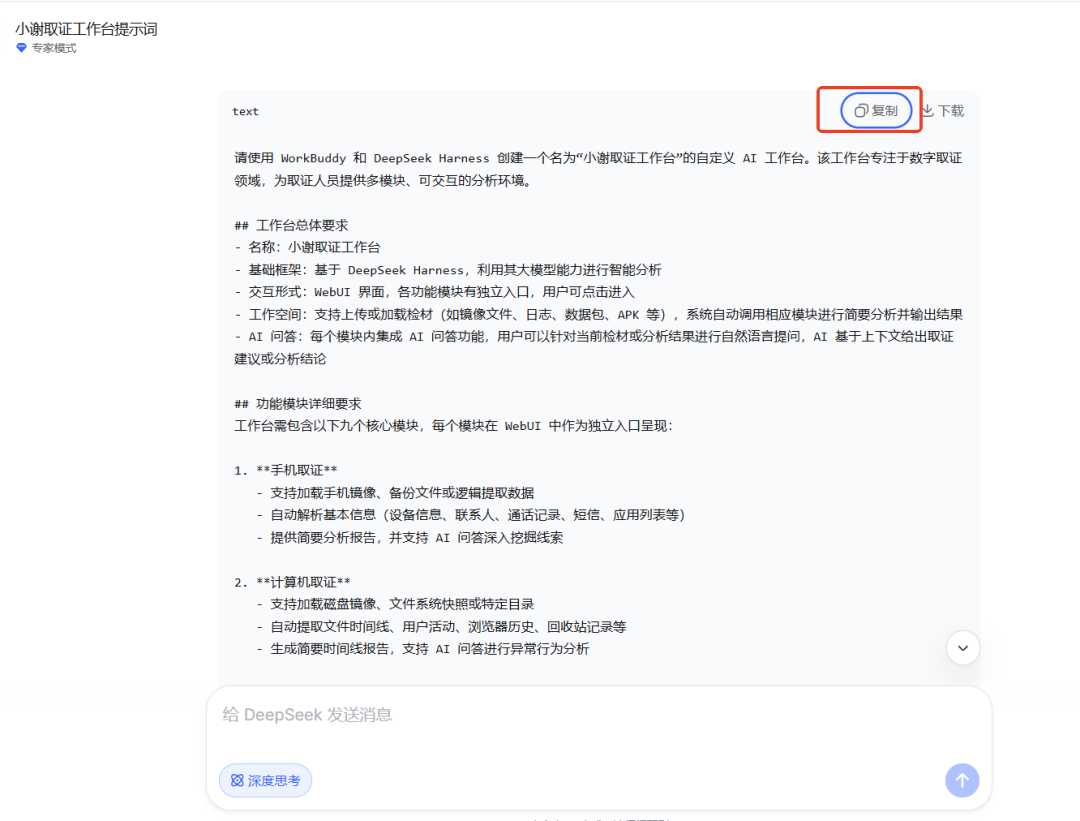
Task: Click the line starting '自动提取文件时间线'
Action: tap(442, 627)
